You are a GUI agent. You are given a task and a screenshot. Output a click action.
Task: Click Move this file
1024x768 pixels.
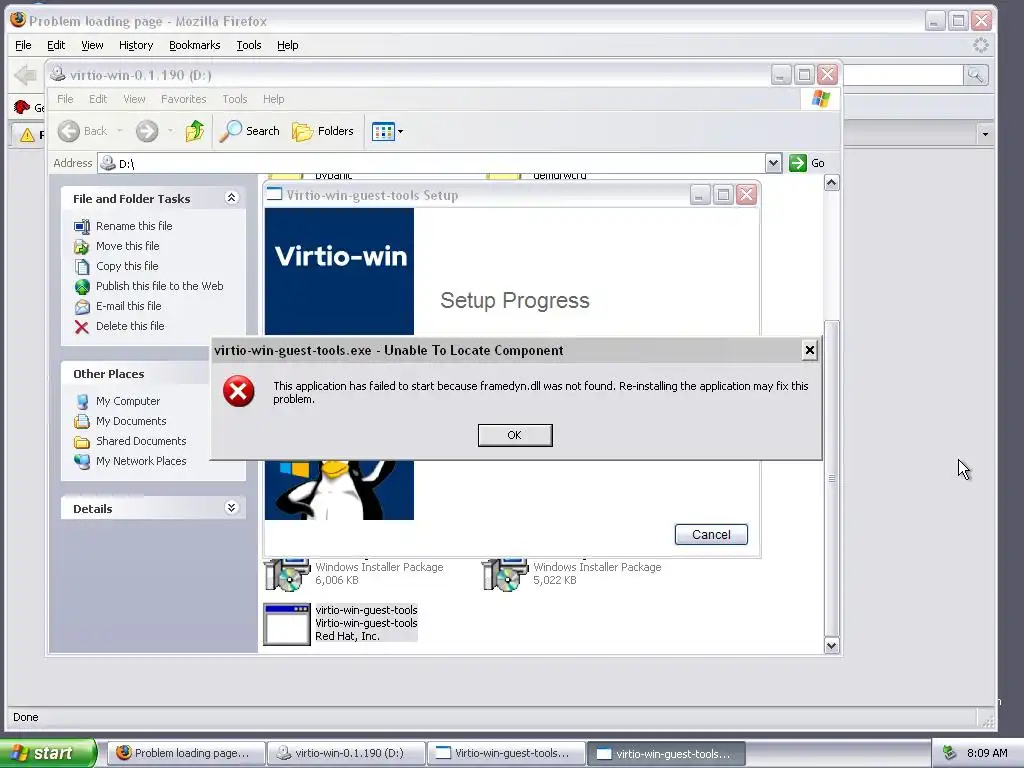[127, 246]
